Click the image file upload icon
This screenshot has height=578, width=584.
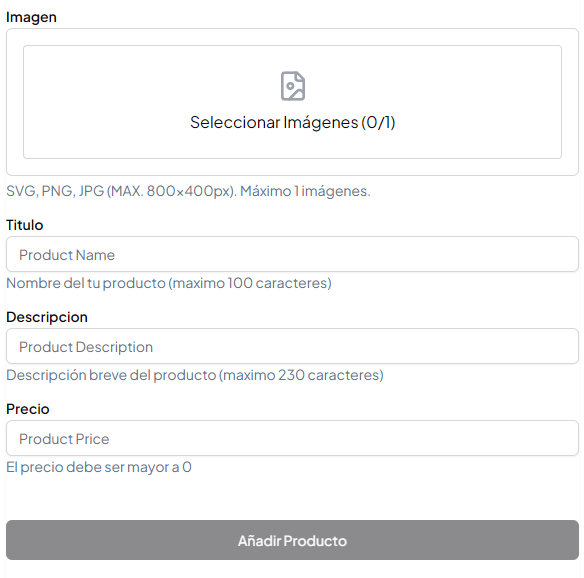click(x=292, y=86)
